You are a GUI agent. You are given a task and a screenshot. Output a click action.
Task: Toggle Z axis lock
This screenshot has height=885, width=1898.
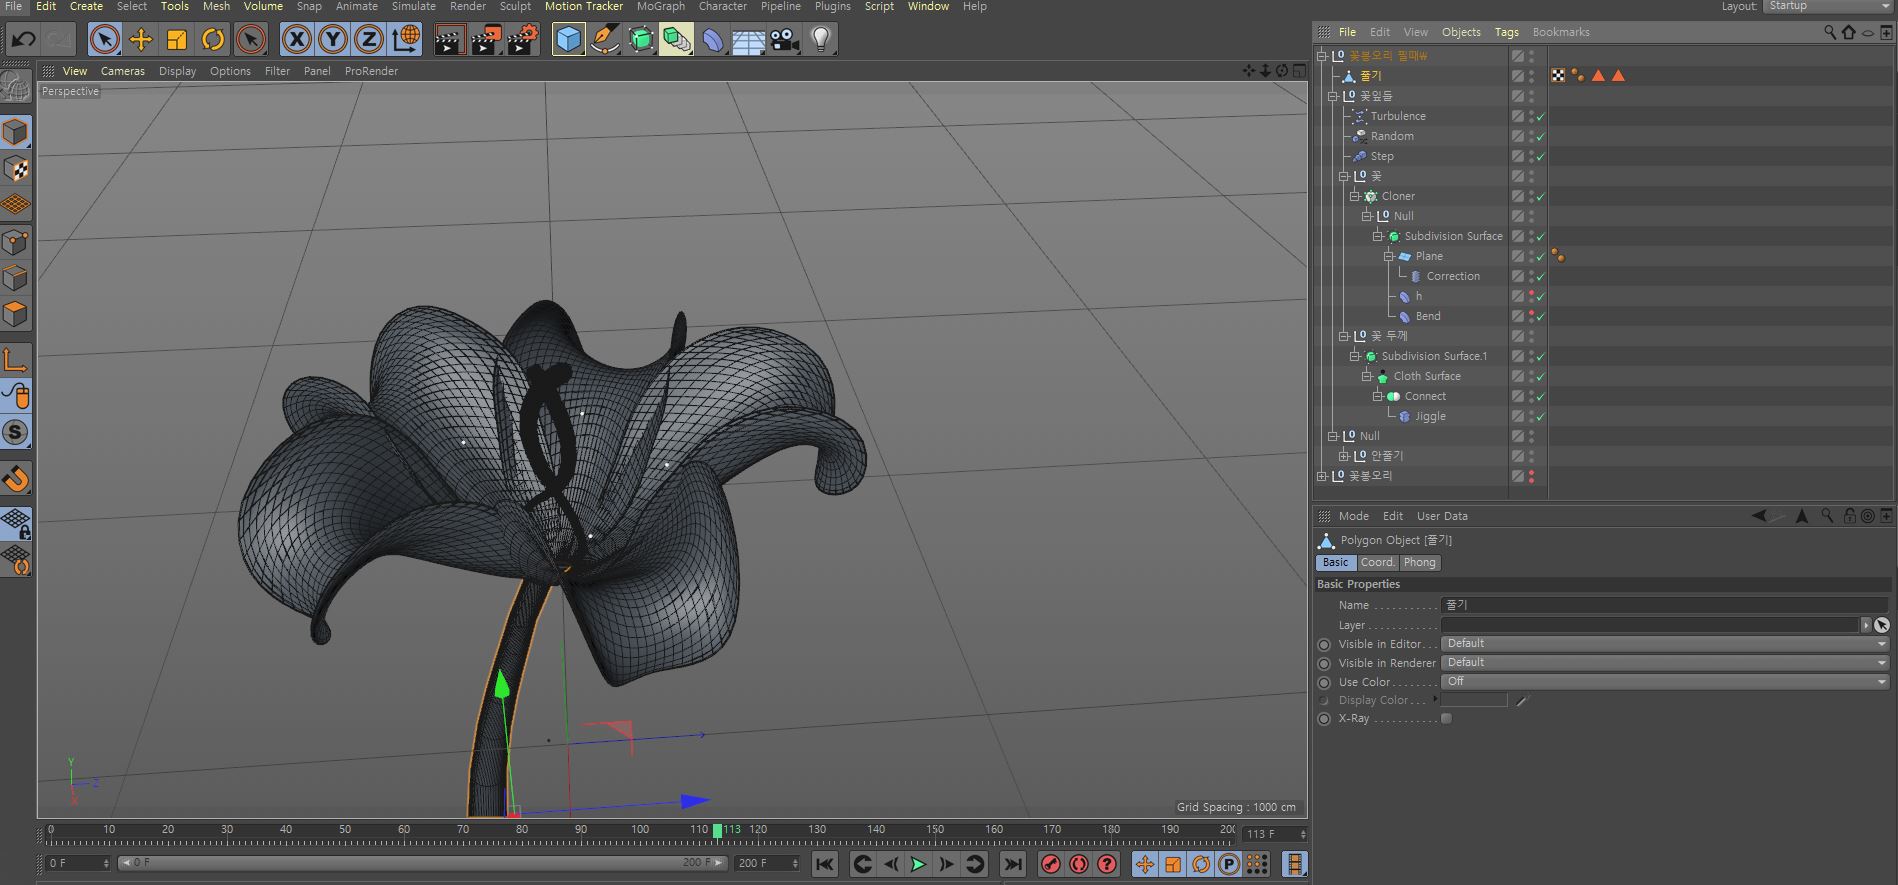[x=369, y=40]
